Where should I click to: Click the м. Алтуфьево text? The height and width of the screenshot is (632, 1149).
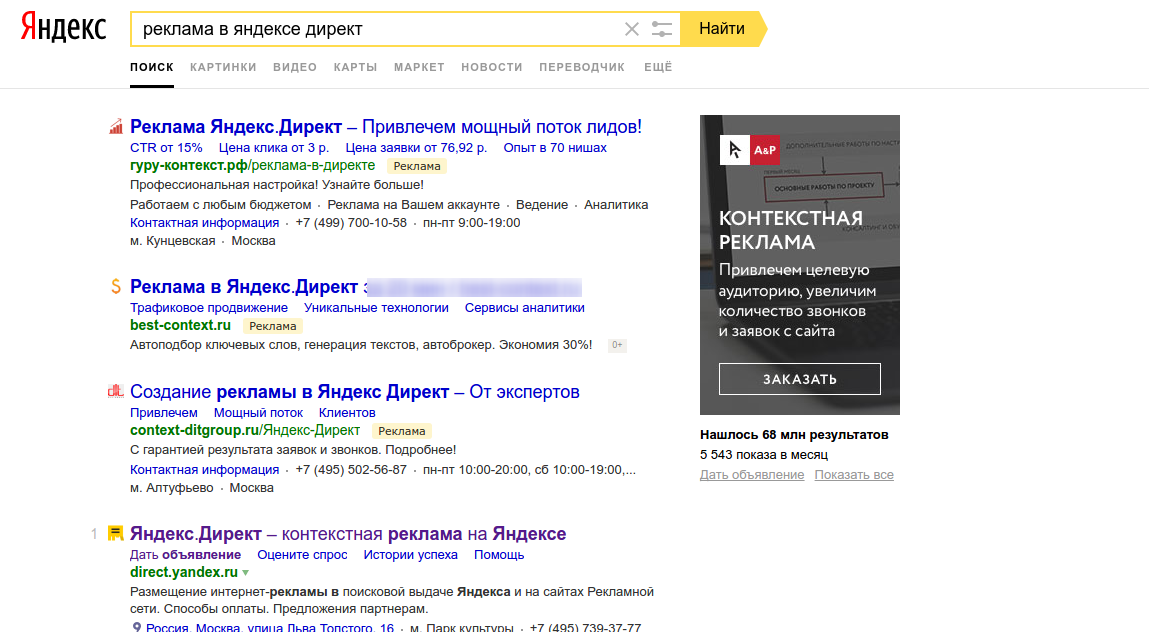point(171,488)
